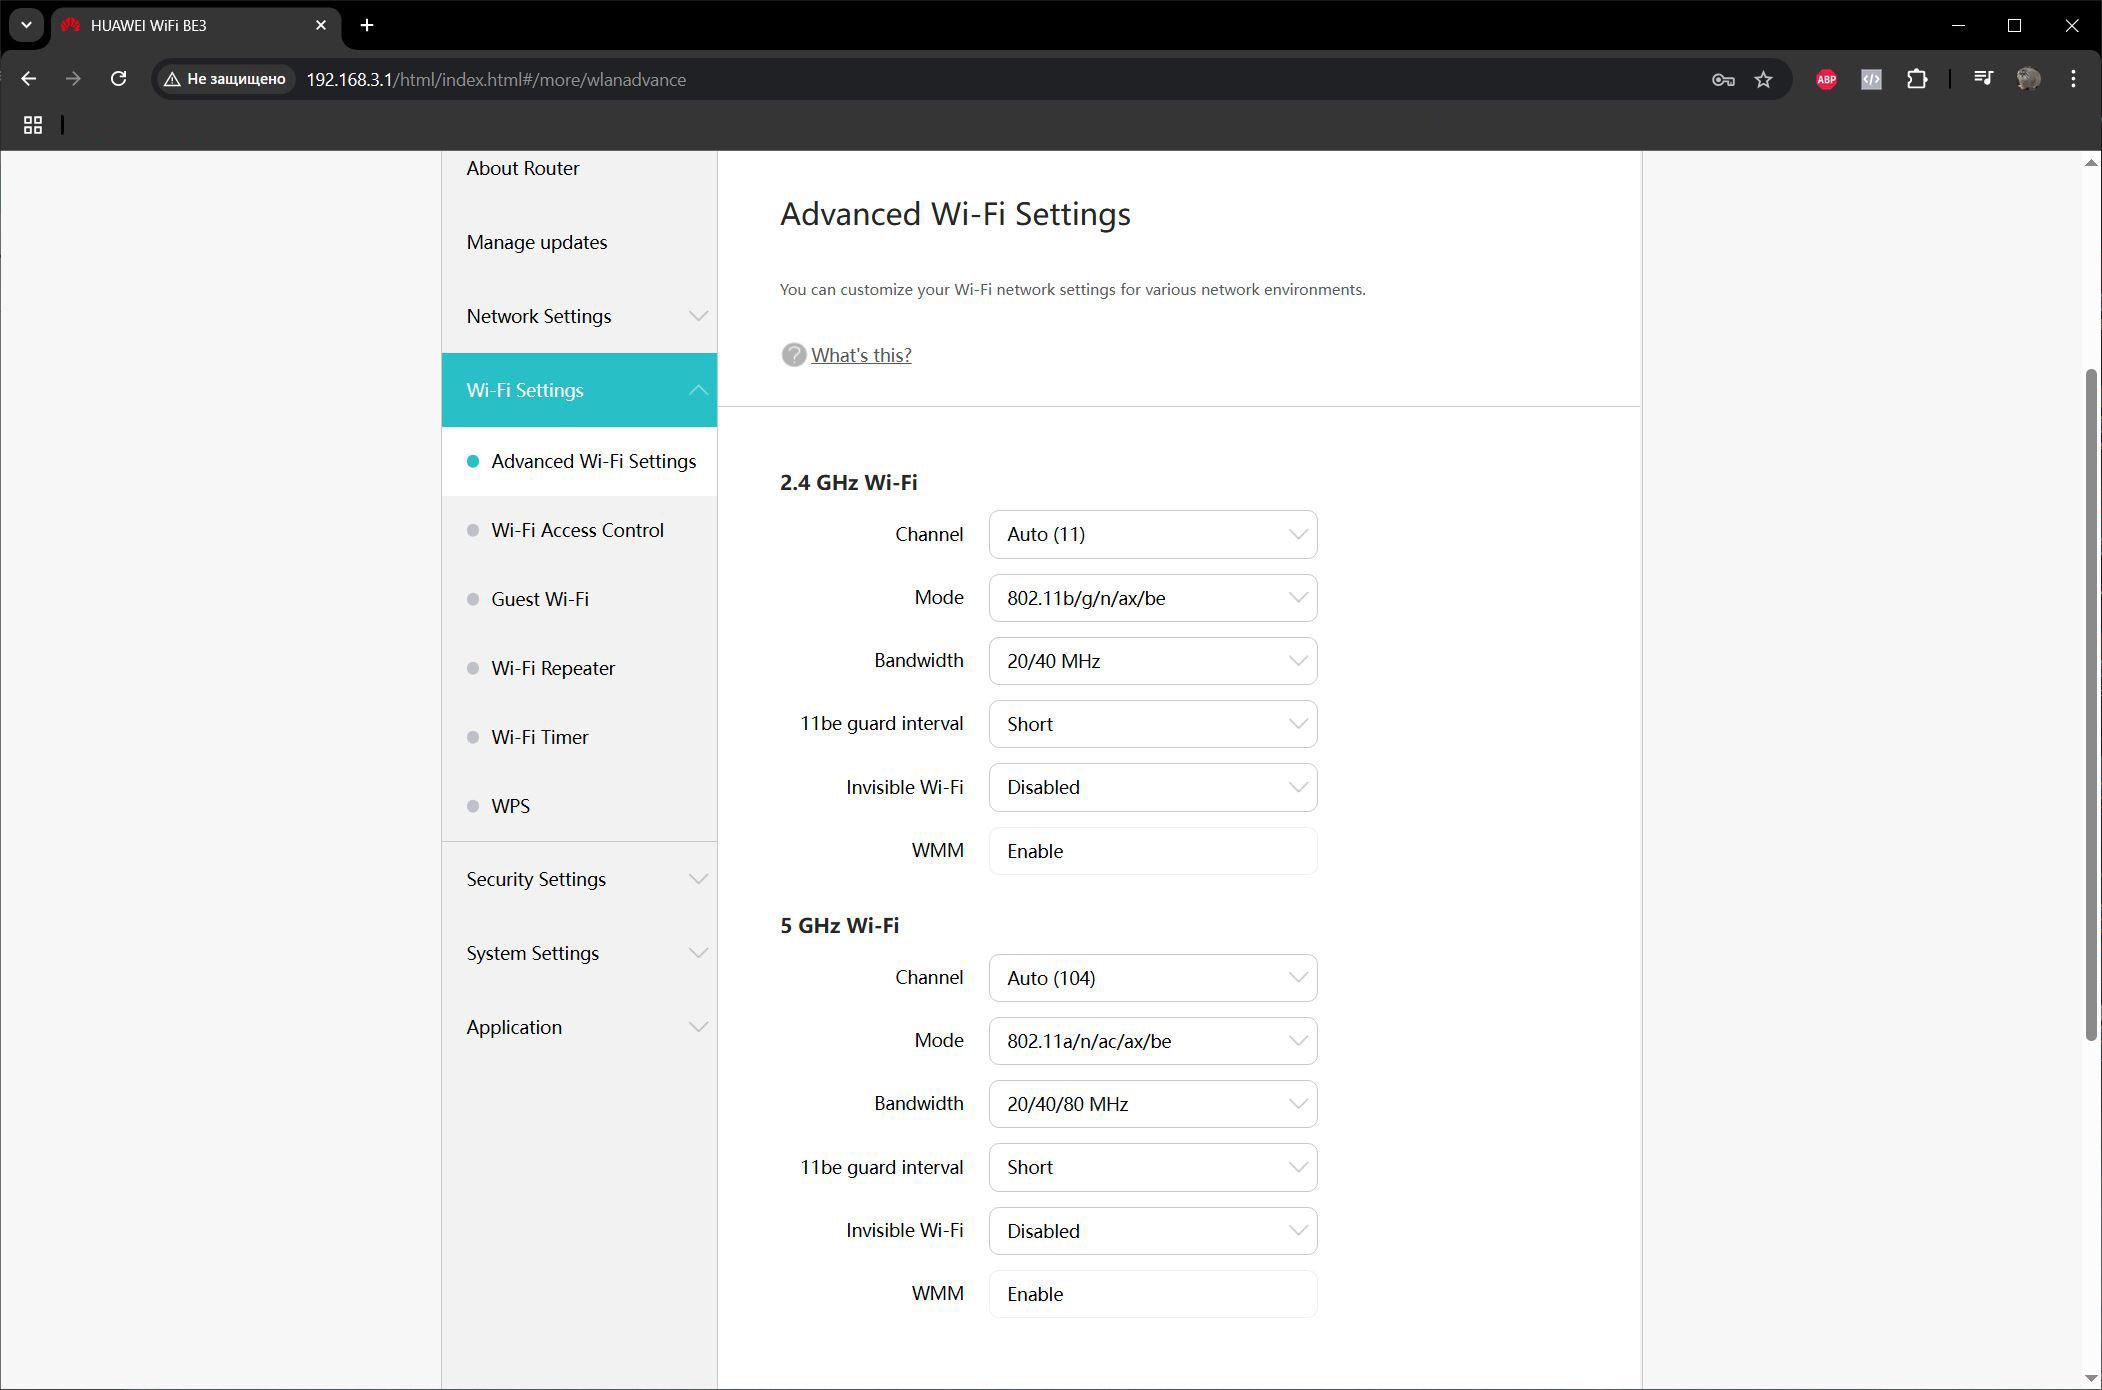Image resolution: width=2102 pixels, height=1390 pixels.
Task: Open 5 GHz Bandwidth dropdown
Action: [x=1152, y=1104]
